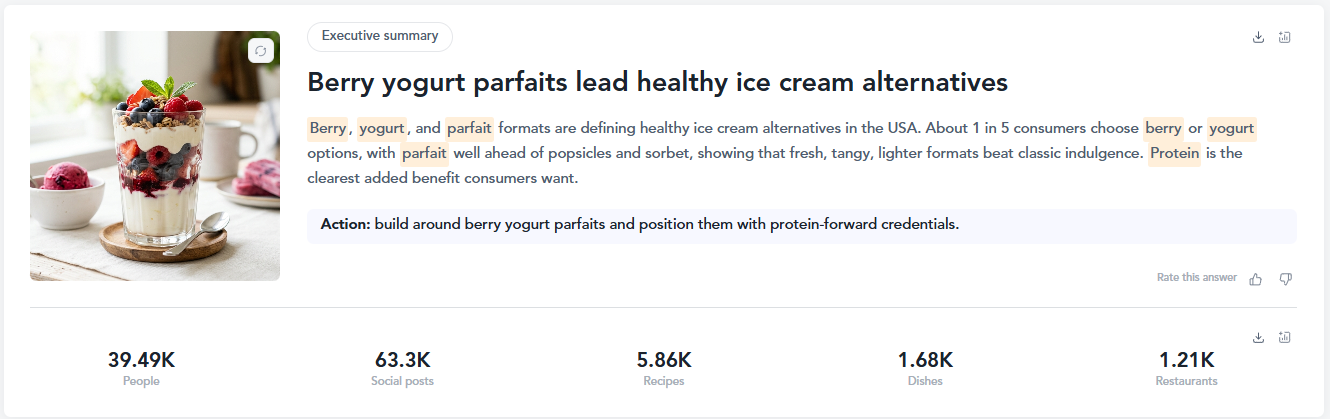Screen dimensions: 1330x419
Task: Click the highlighted Protein keyword
Action: 1175,154
